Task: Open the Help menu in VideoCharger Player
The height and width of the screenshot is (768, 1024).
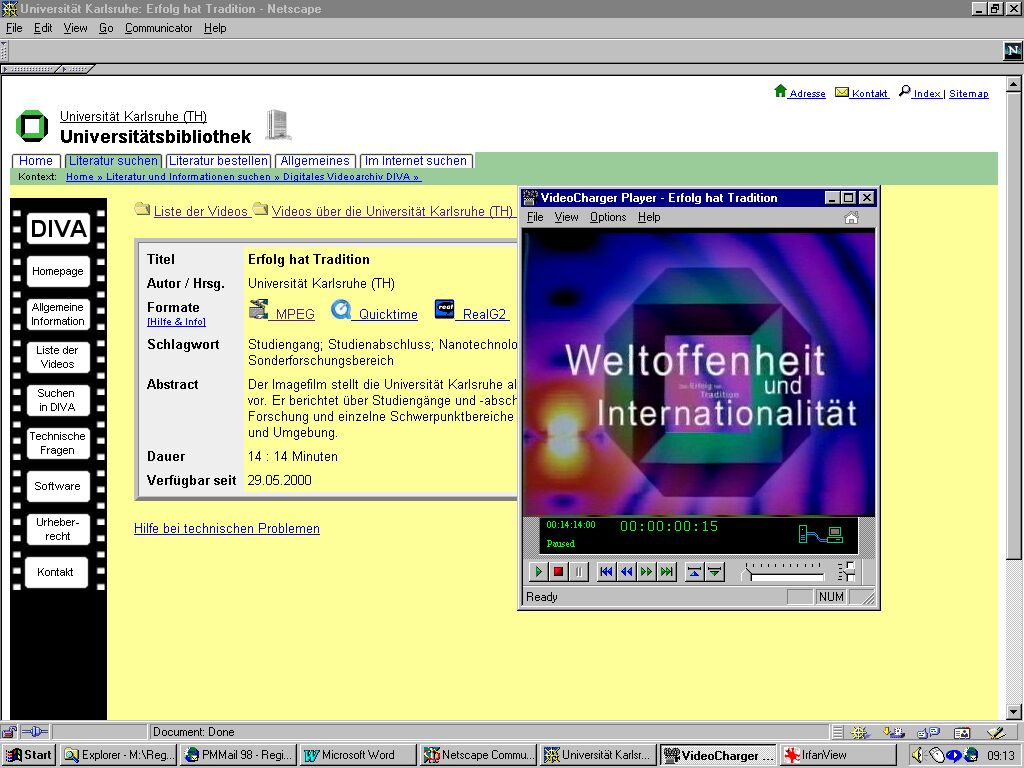Action: [x=649, y=217]
